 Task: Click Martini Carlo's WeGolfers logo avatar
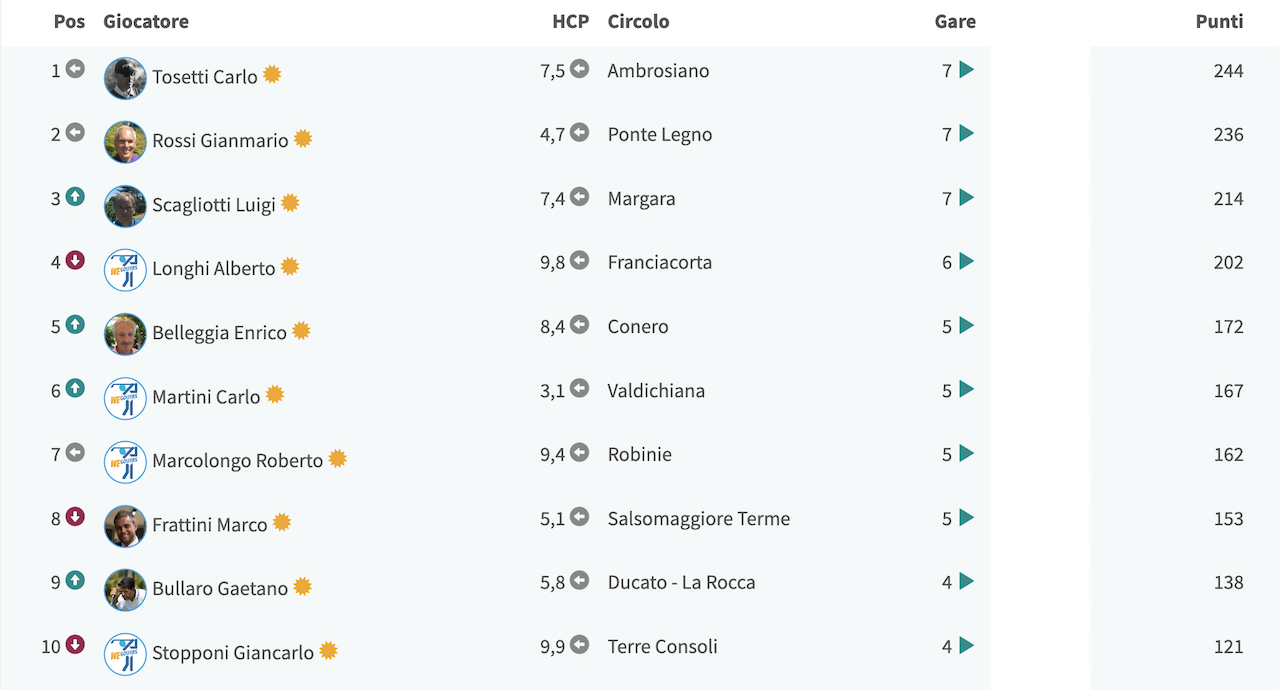(125, 398)
